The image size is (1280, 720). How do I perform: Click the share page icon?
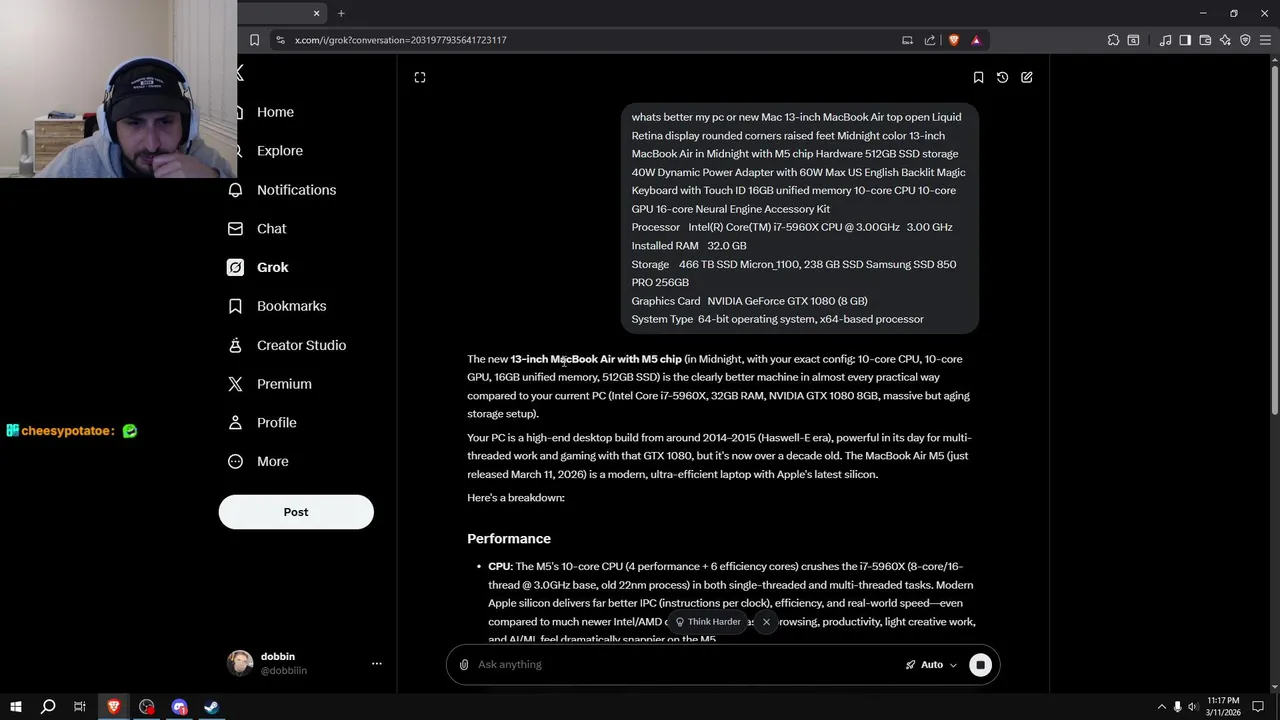click(x=930, y=40)
